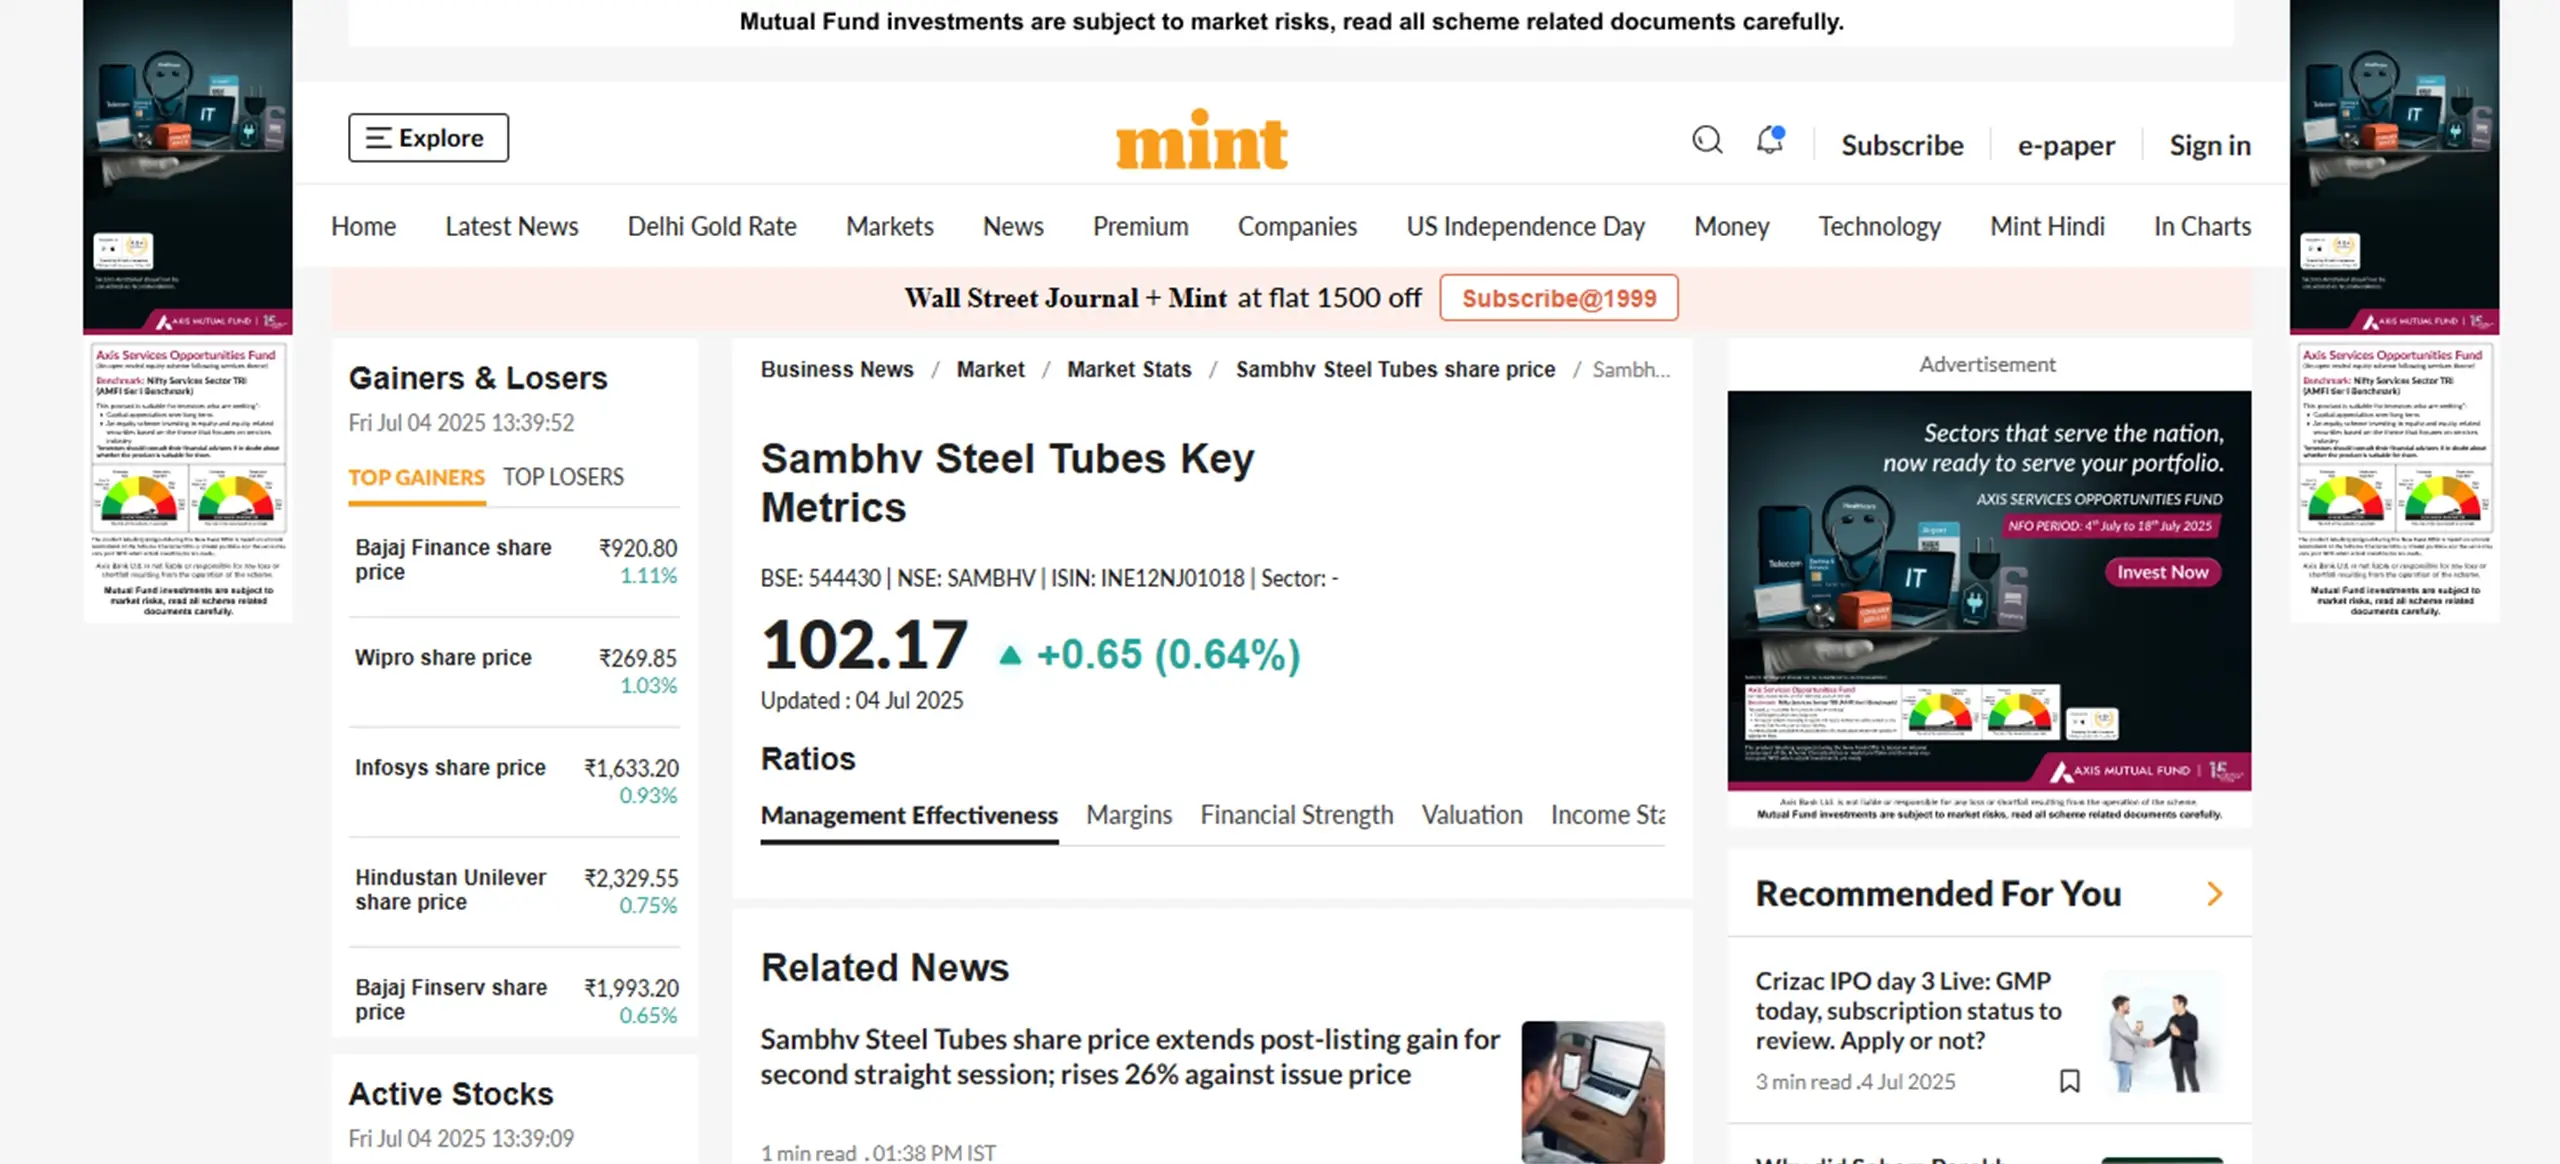Click the Sign in link
The image size is (2560, 1164).
[x=2209, y=146]
